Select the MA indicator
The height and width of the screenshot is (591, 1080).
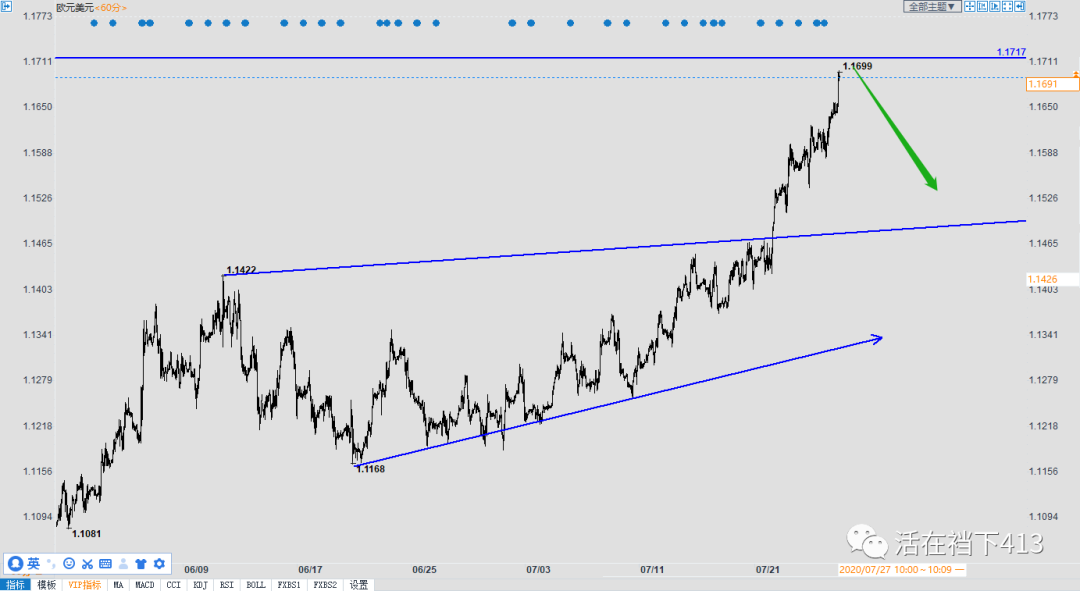[x=118, y=585]
